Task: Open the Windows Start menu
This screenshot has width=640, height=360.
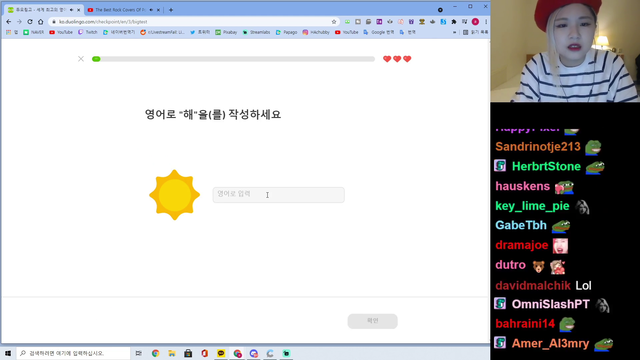Action: coord(8,353)
